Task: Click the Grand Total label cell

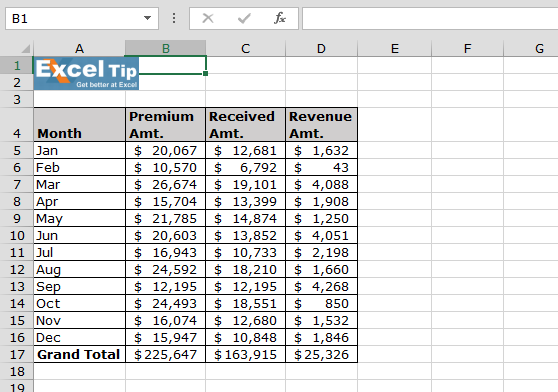Action: [x=79, y=354]
